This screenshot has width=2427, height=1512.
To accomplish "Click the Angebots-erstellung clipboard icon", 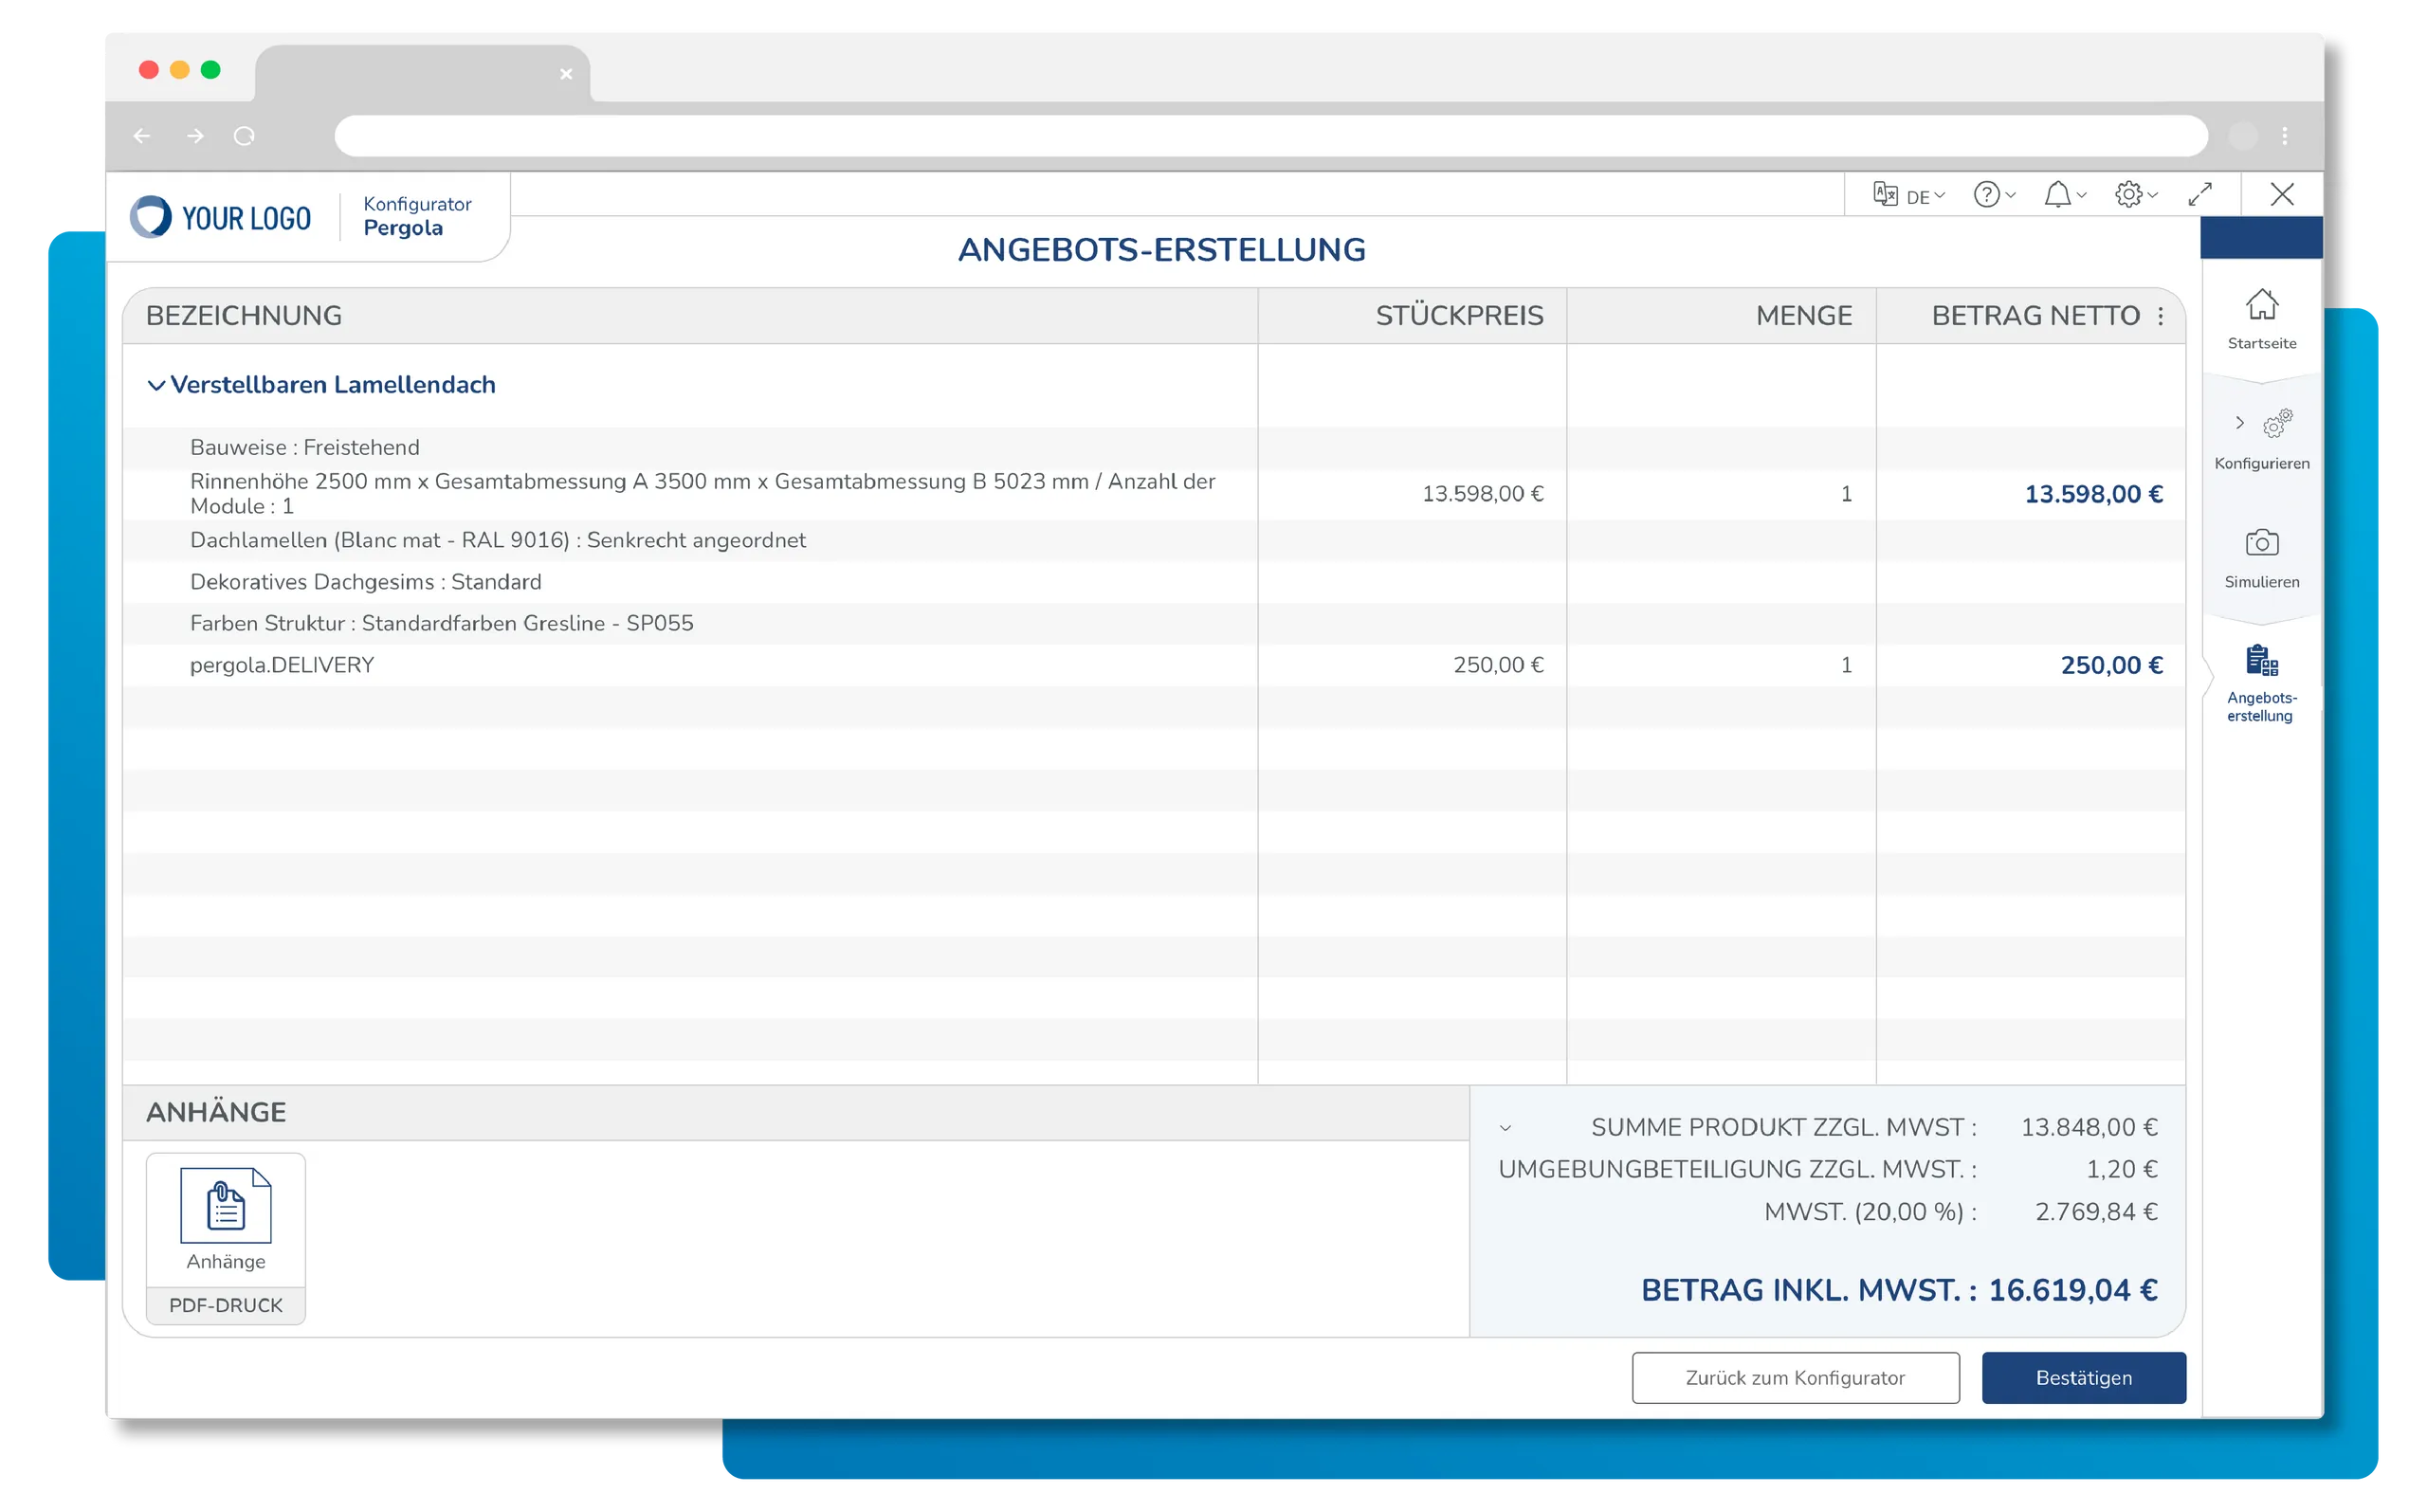I will tap(2261, 662).
